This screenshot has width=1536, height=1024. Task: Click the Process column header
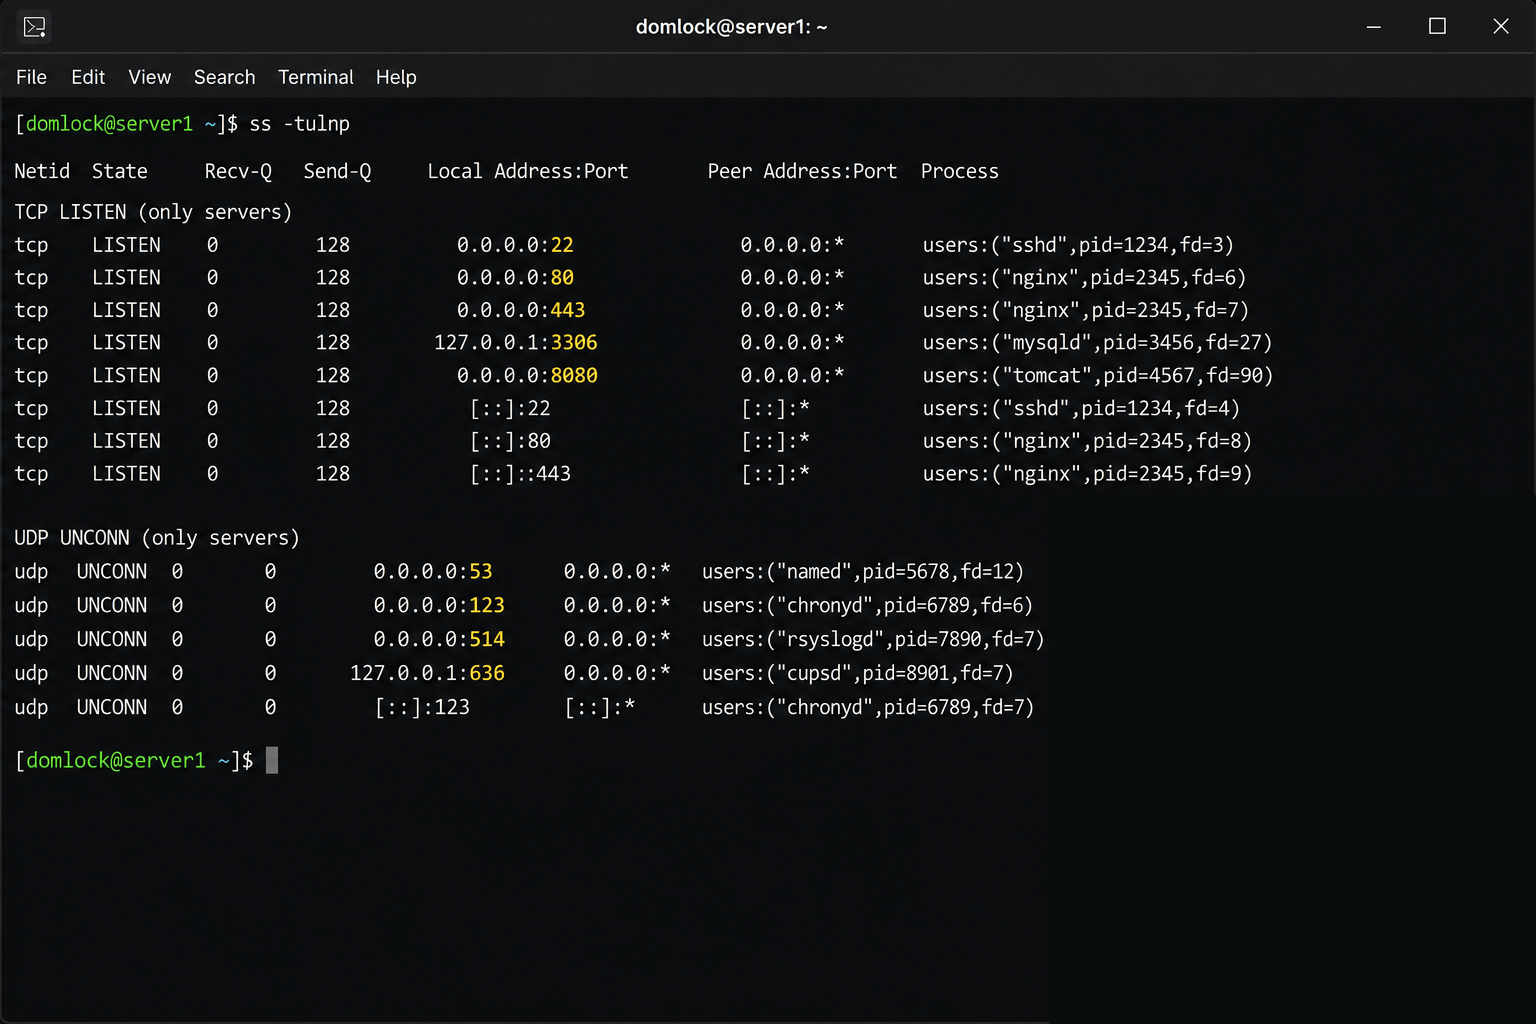(959, 171)
